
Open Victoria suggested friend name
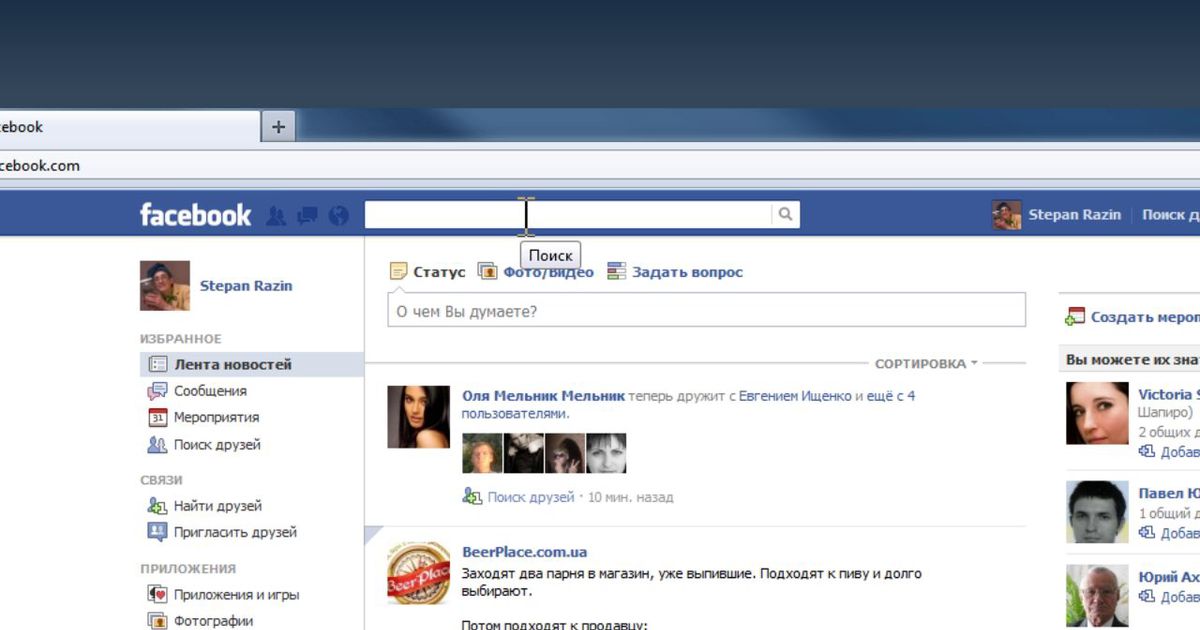pyautogui.click(x=1168, y=395)
